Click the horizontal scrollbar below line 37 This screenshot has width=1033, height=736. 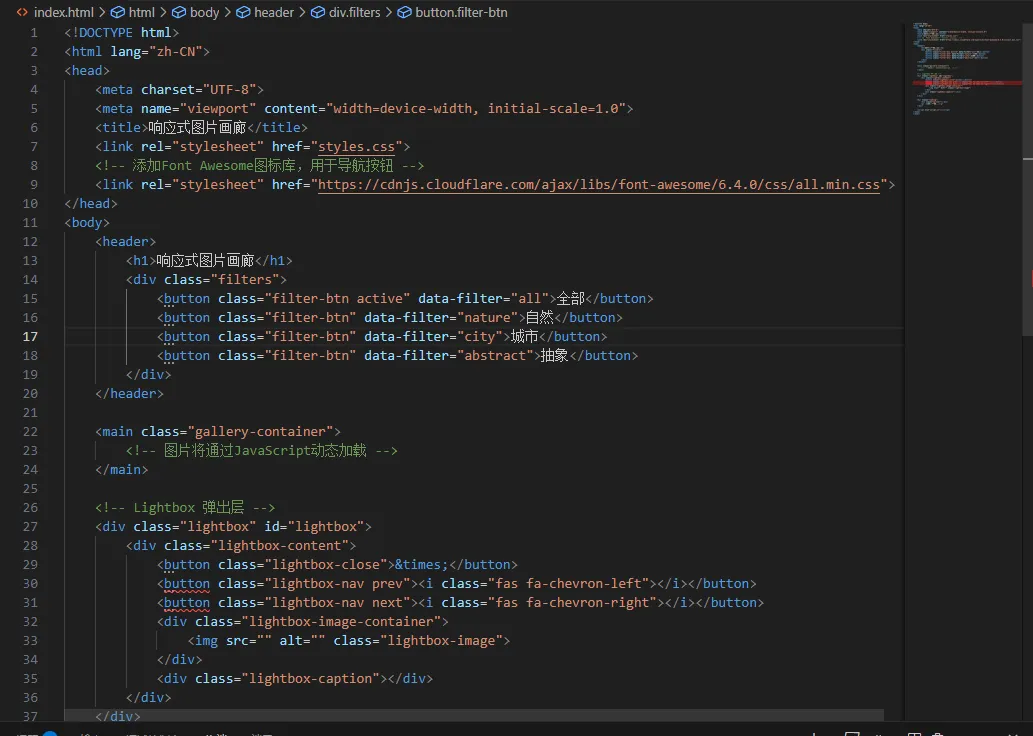tap(474, 715)
